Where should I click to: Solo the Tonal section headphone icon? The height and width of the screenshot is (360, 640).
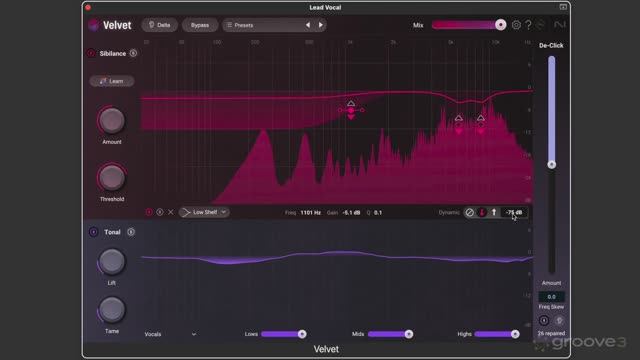tap(131, 232)
